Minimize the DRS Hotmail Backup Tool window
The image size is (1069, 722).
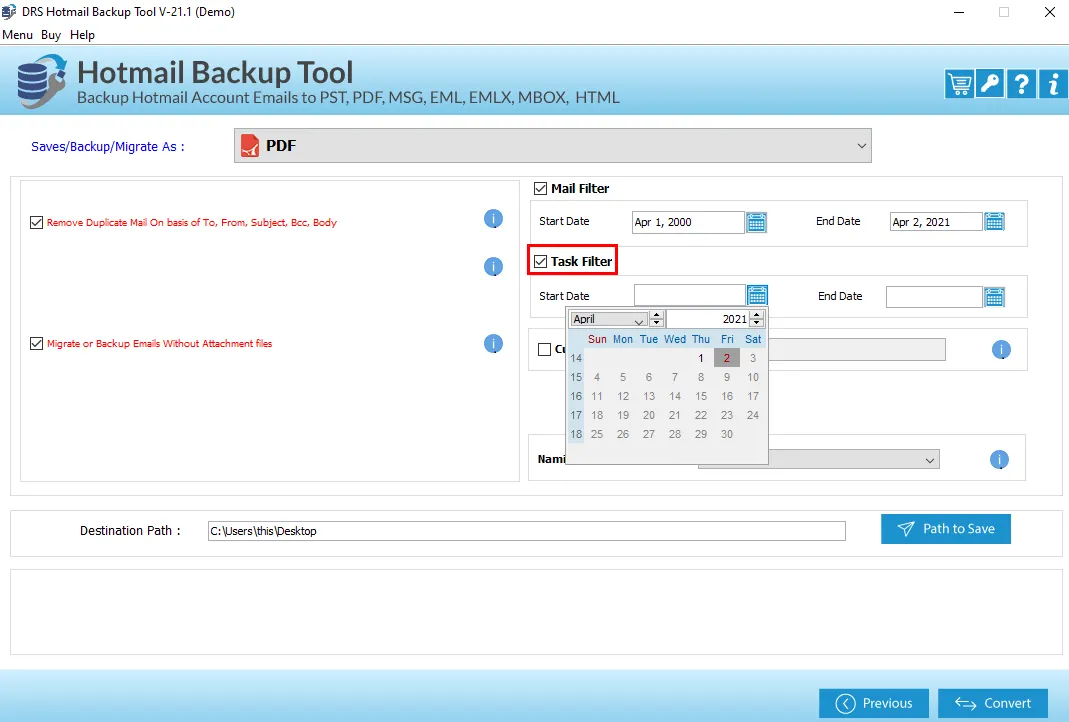(959, 12)
